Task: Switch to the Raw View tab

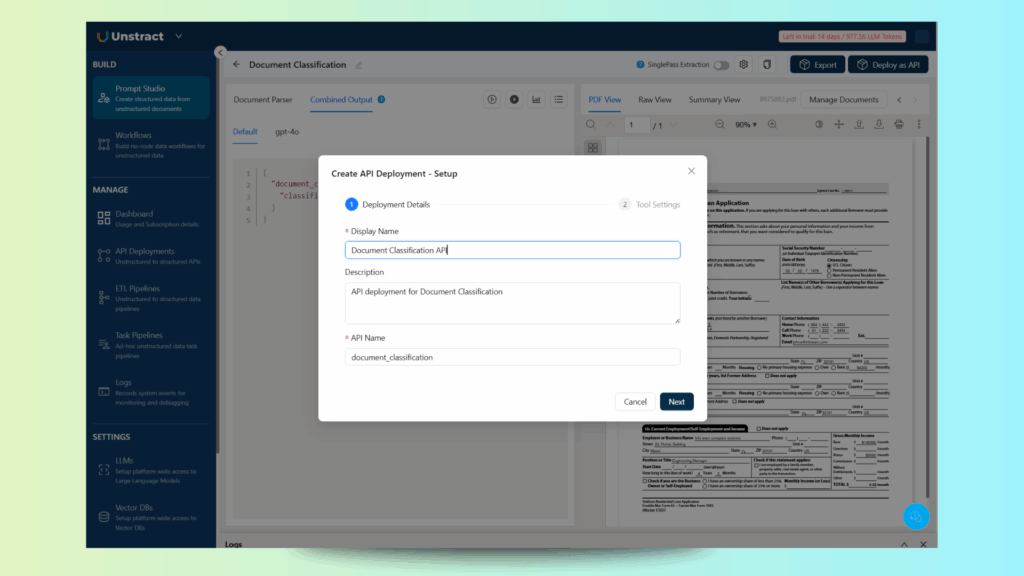Action: coord(655,100)
